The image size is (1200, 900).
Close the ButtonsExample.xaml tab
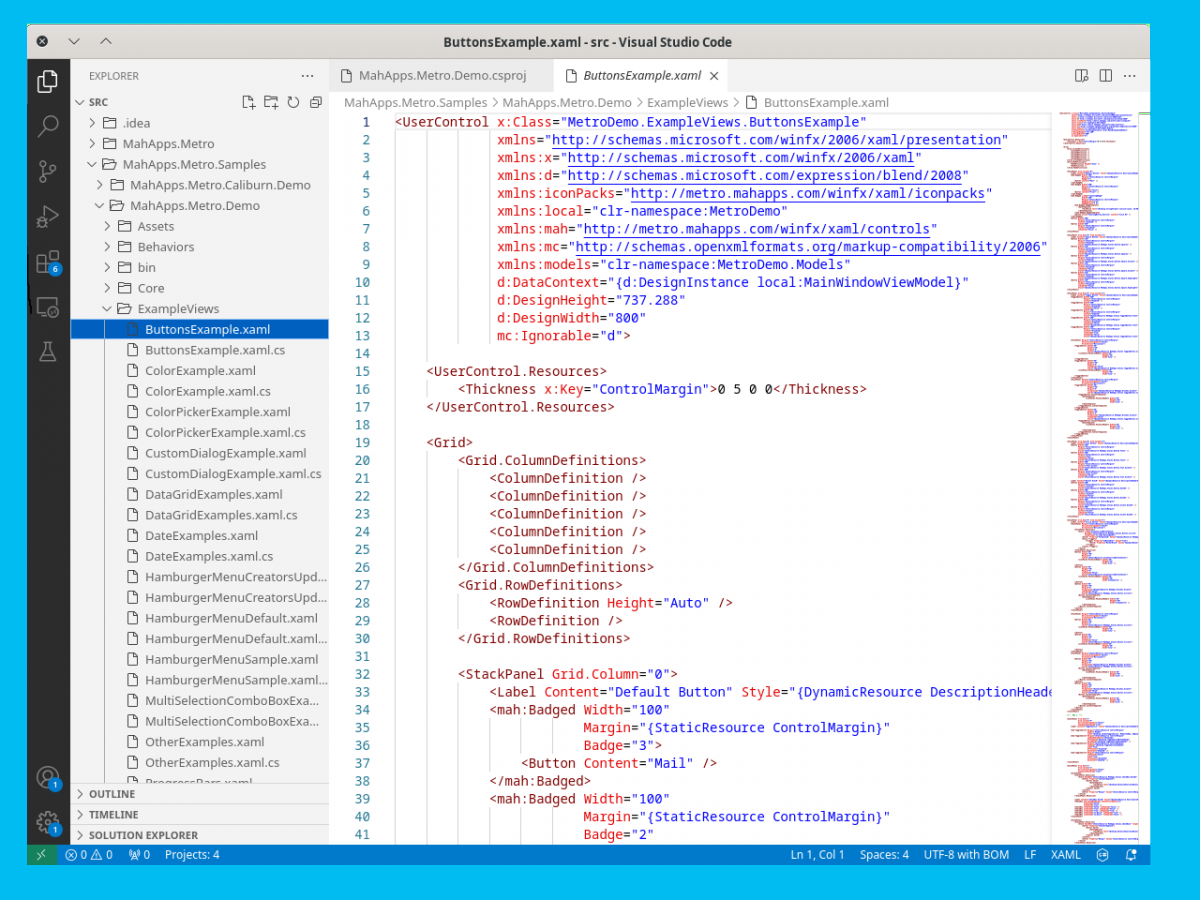tap(714, 76)
